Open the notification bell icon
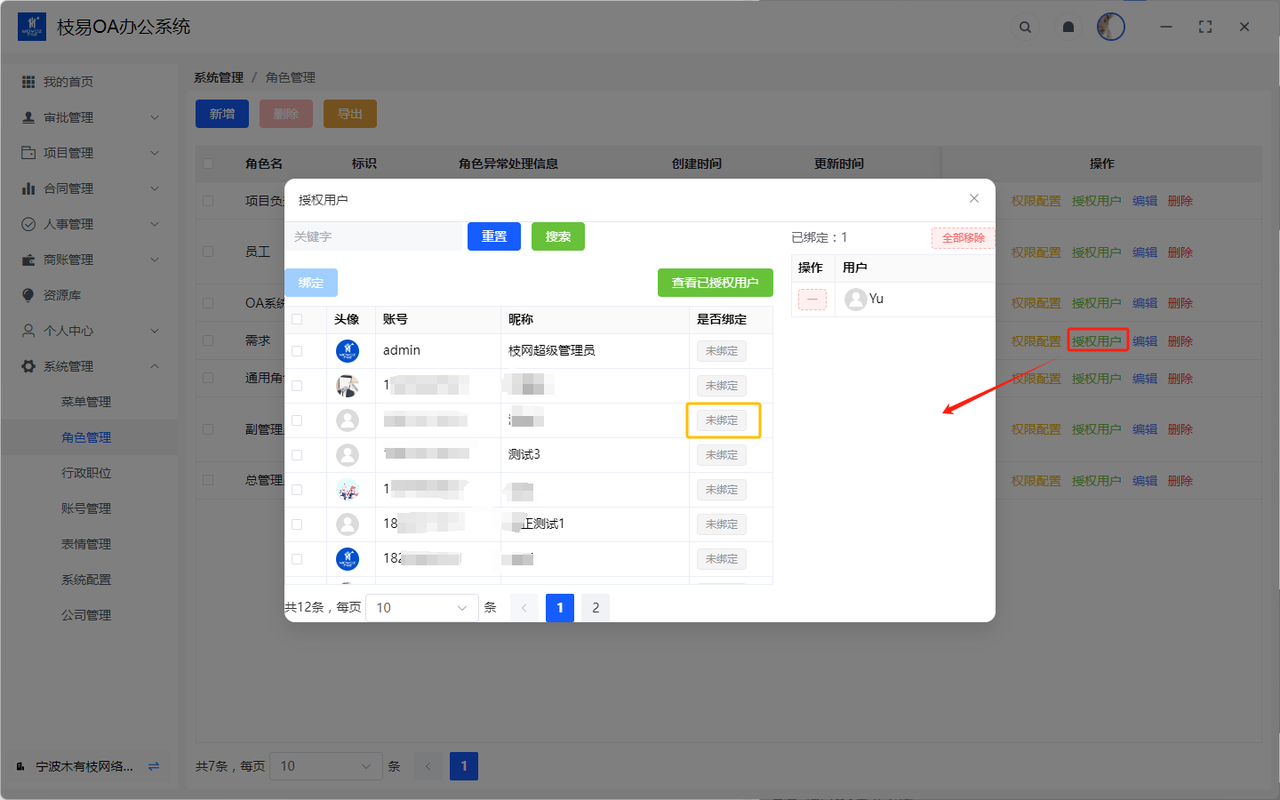 (x=1068, y=27)
